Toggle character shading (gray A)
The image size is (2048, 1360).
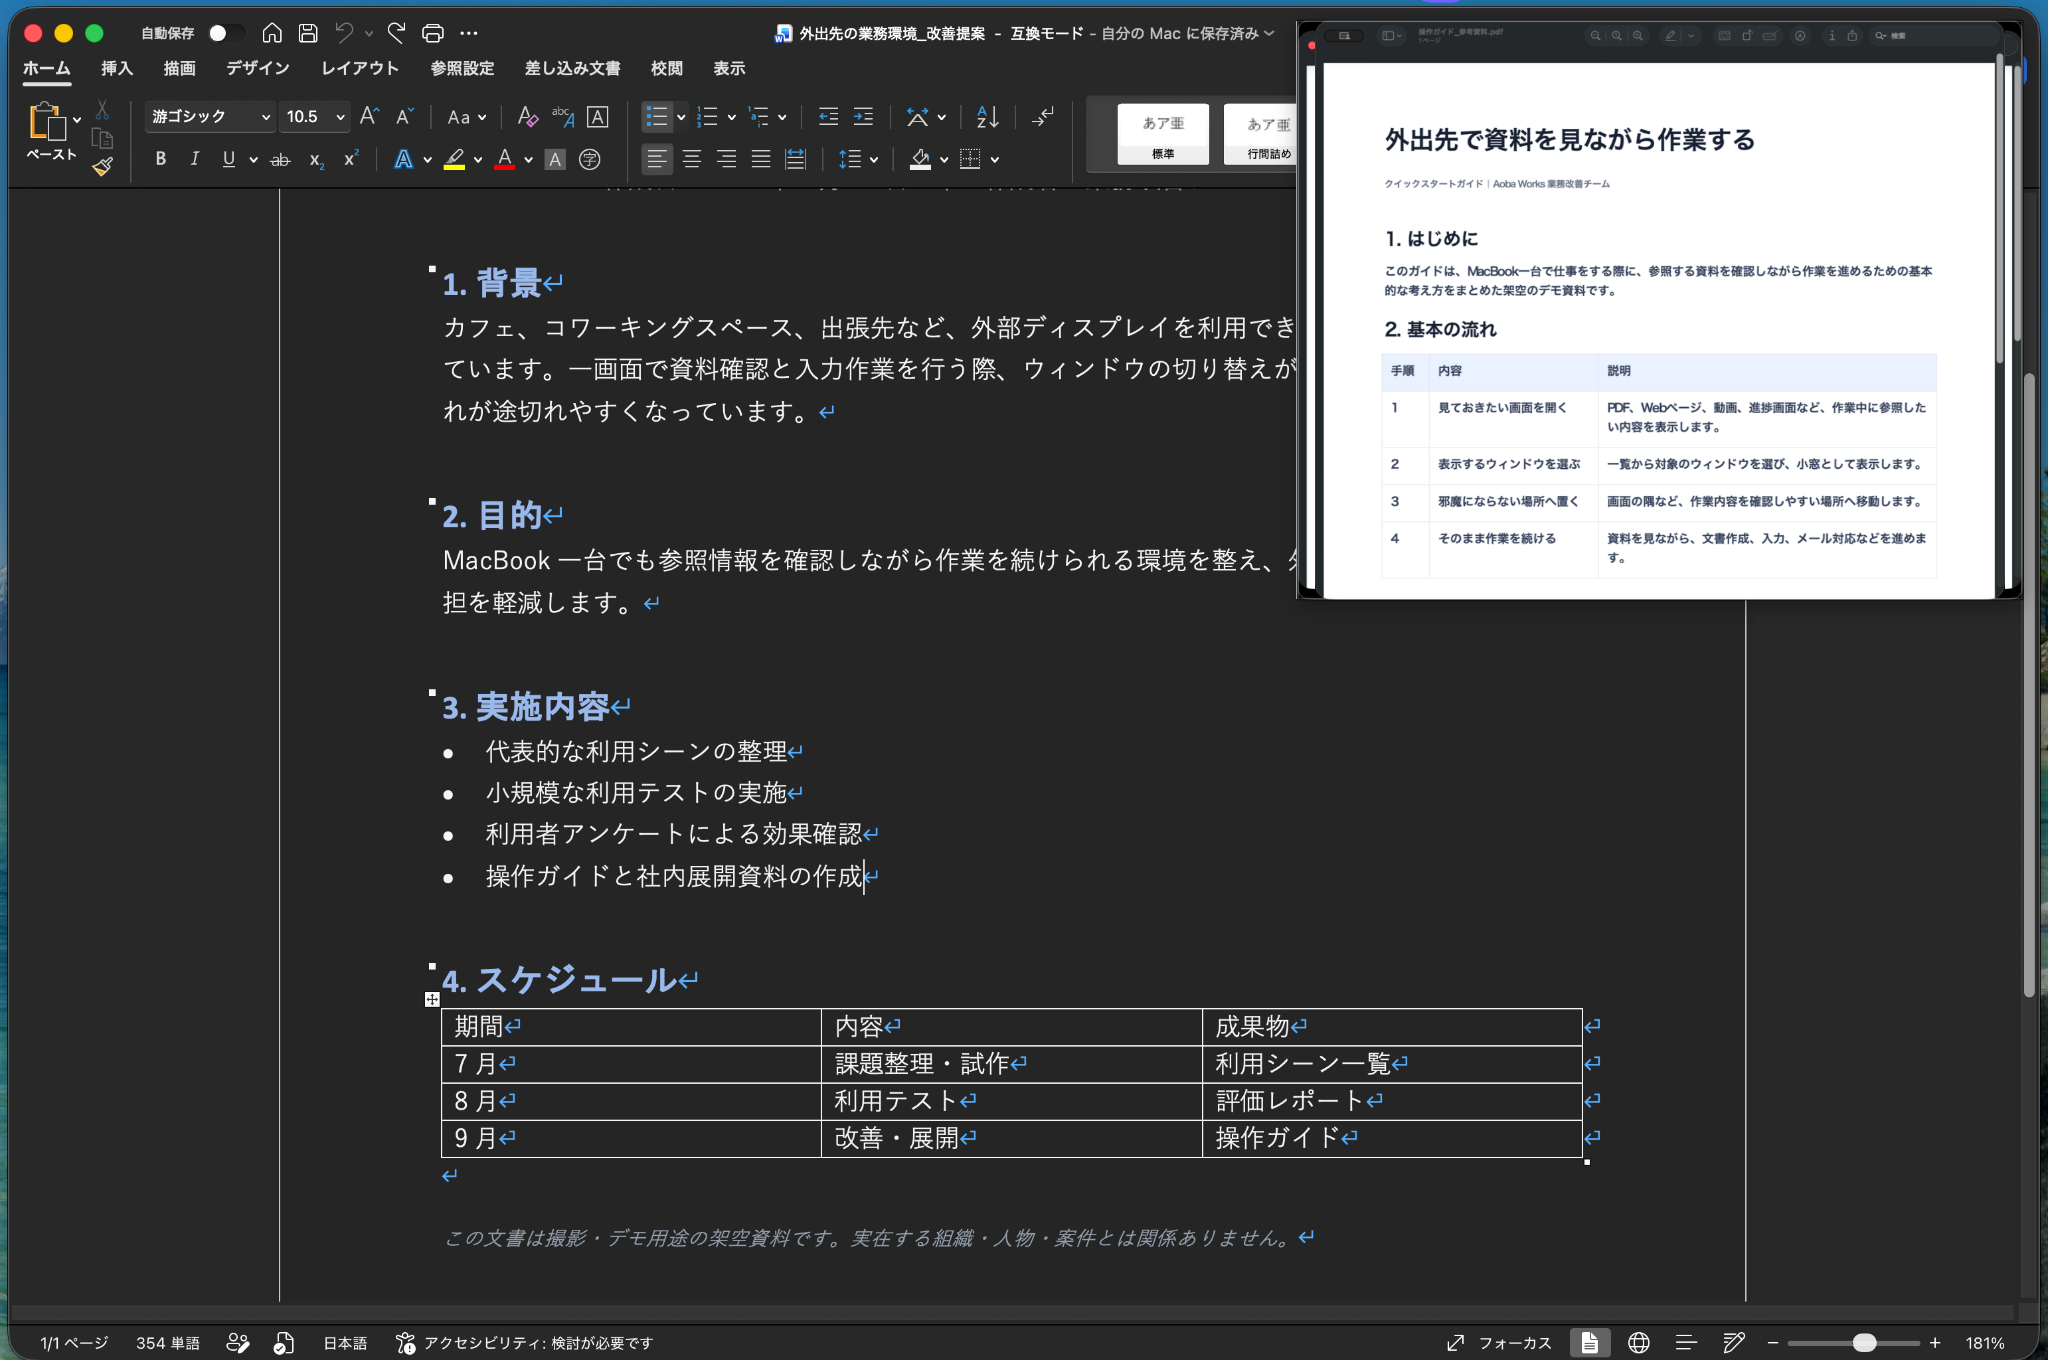coord(555,159)
